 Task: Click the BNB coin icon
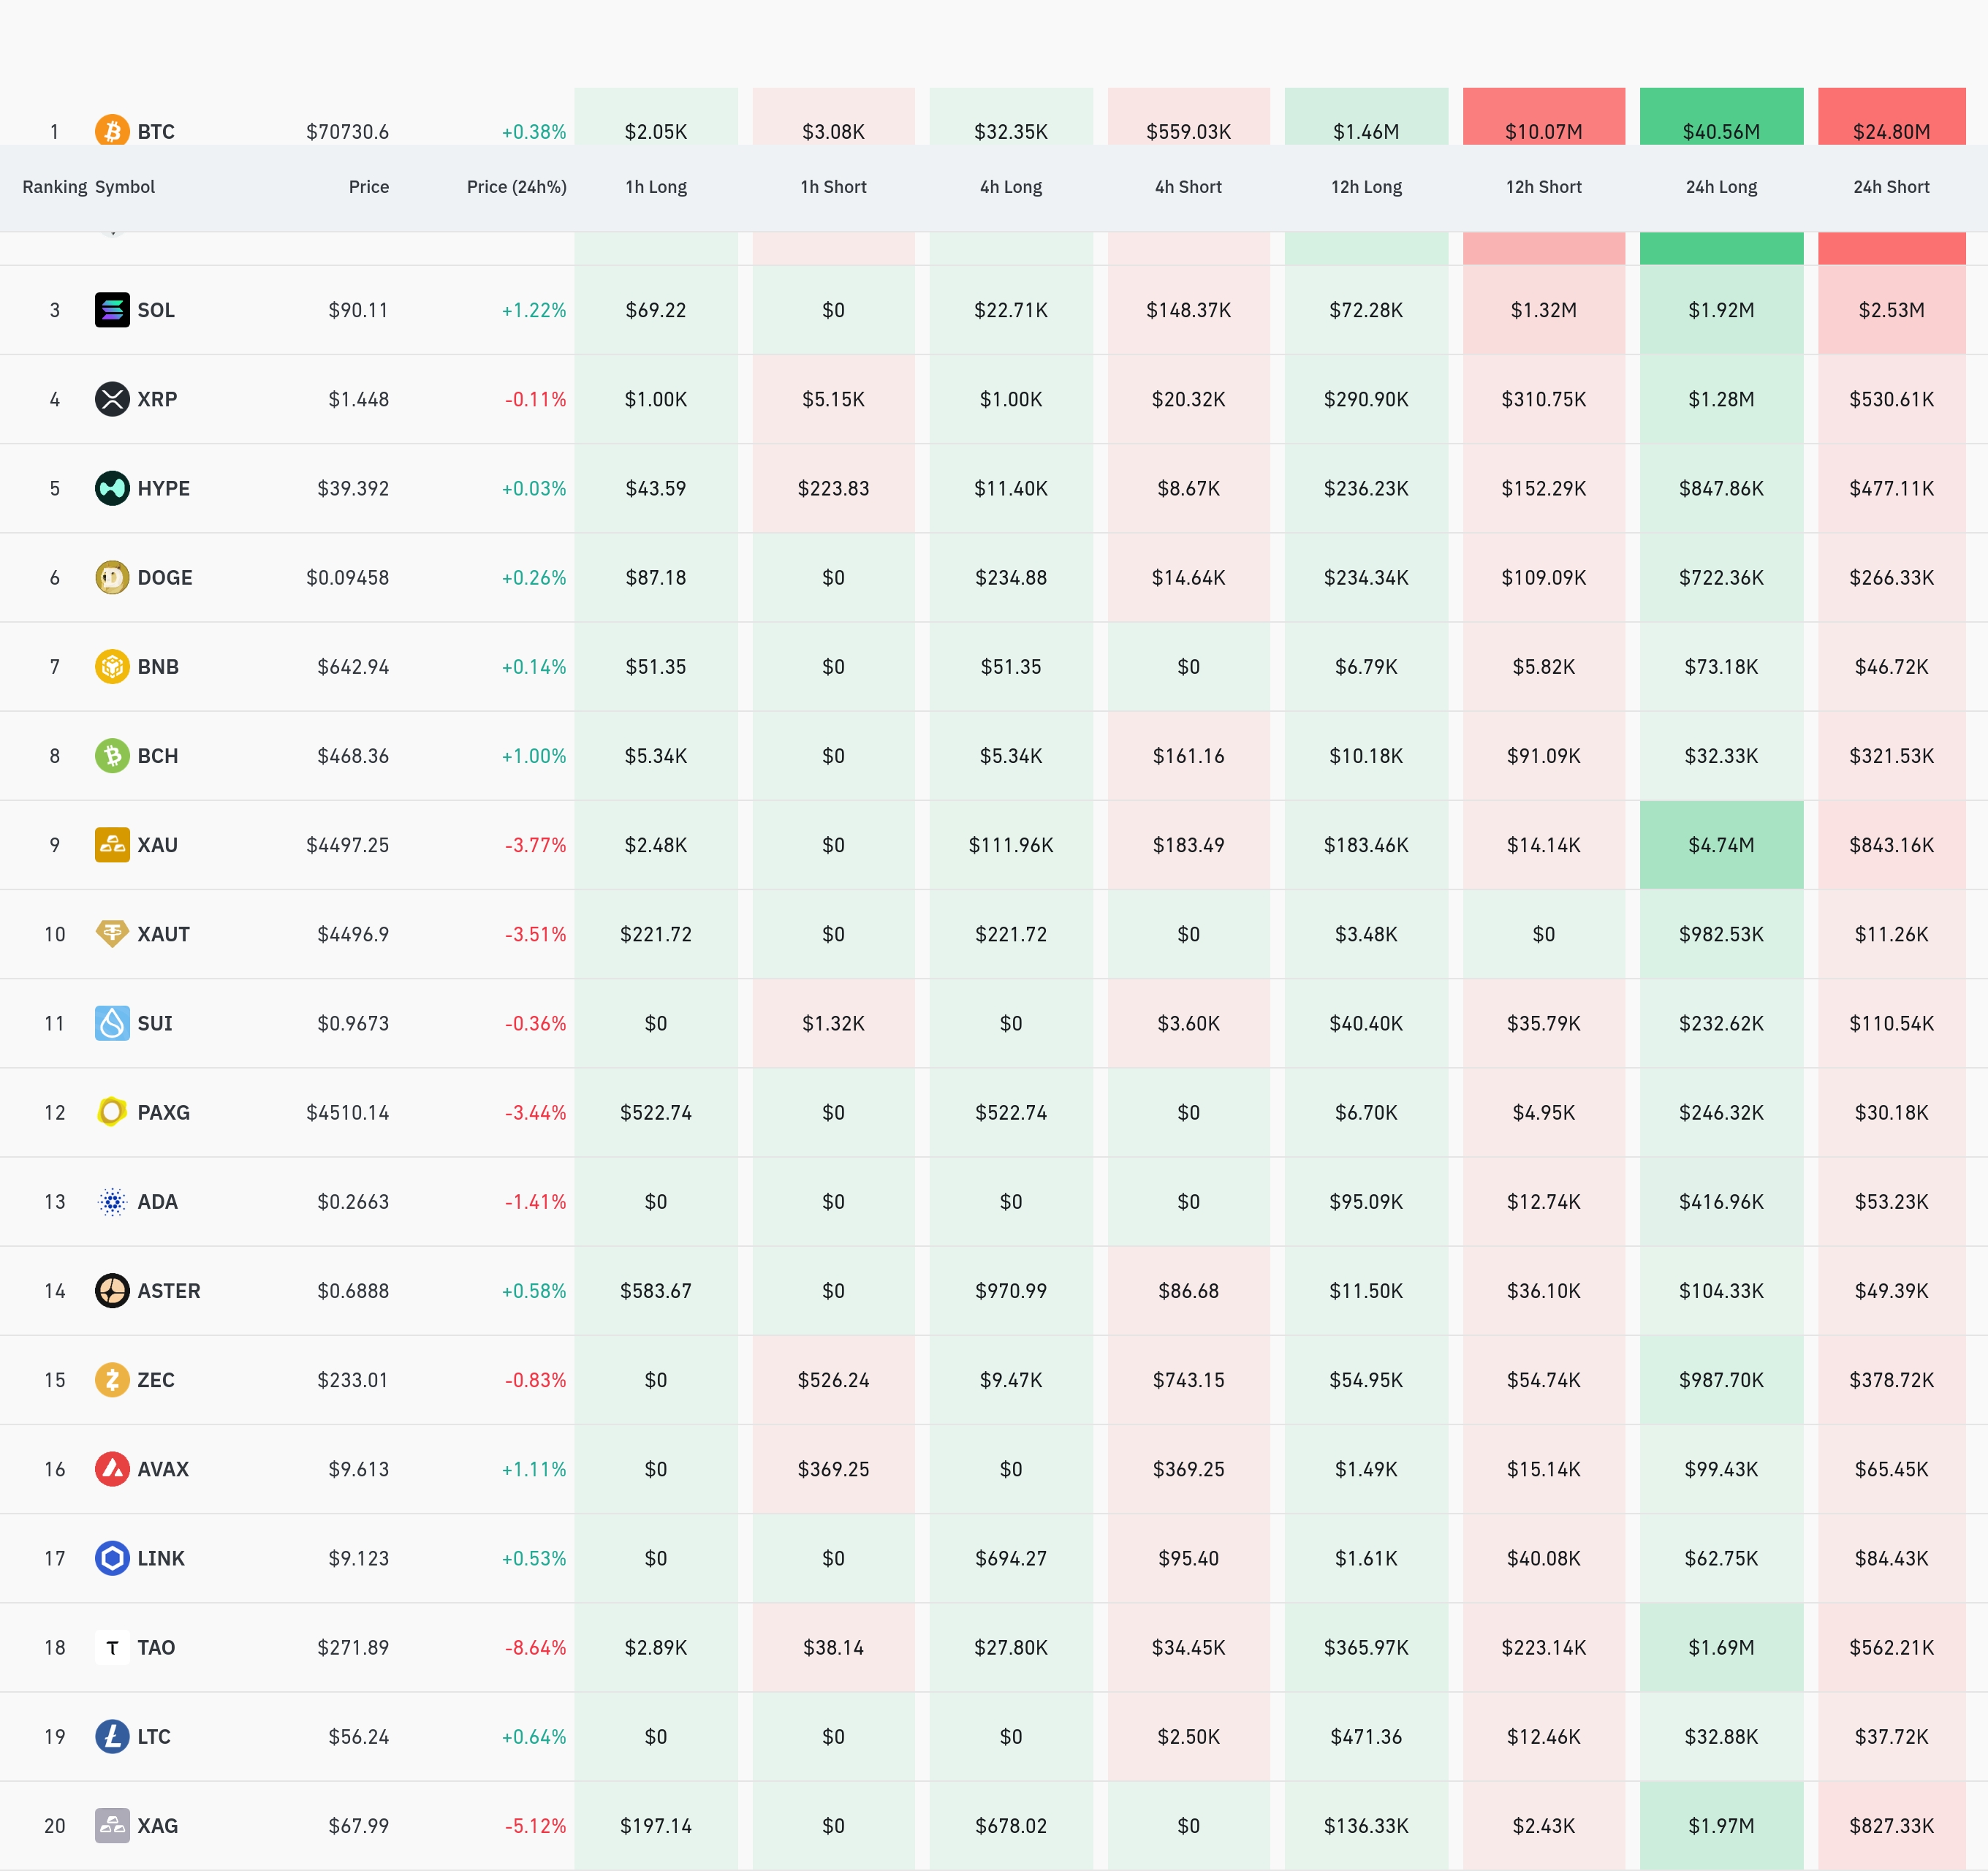(112, 666)
